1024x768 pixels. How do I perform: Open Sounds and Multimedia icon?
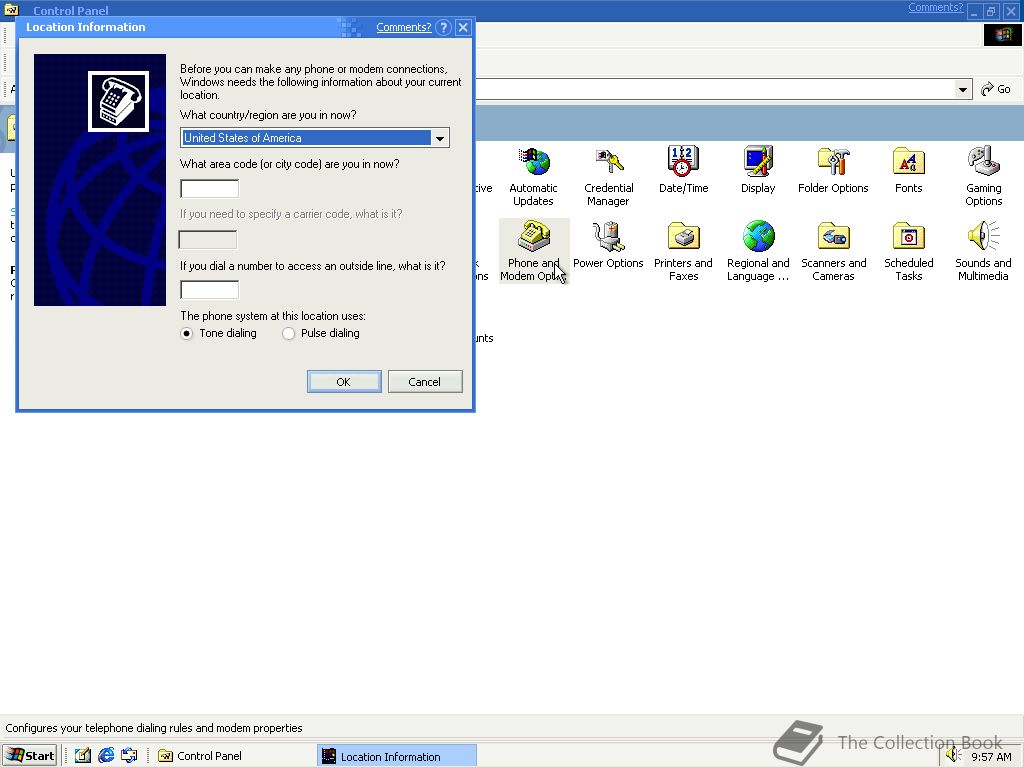(984, 251)
